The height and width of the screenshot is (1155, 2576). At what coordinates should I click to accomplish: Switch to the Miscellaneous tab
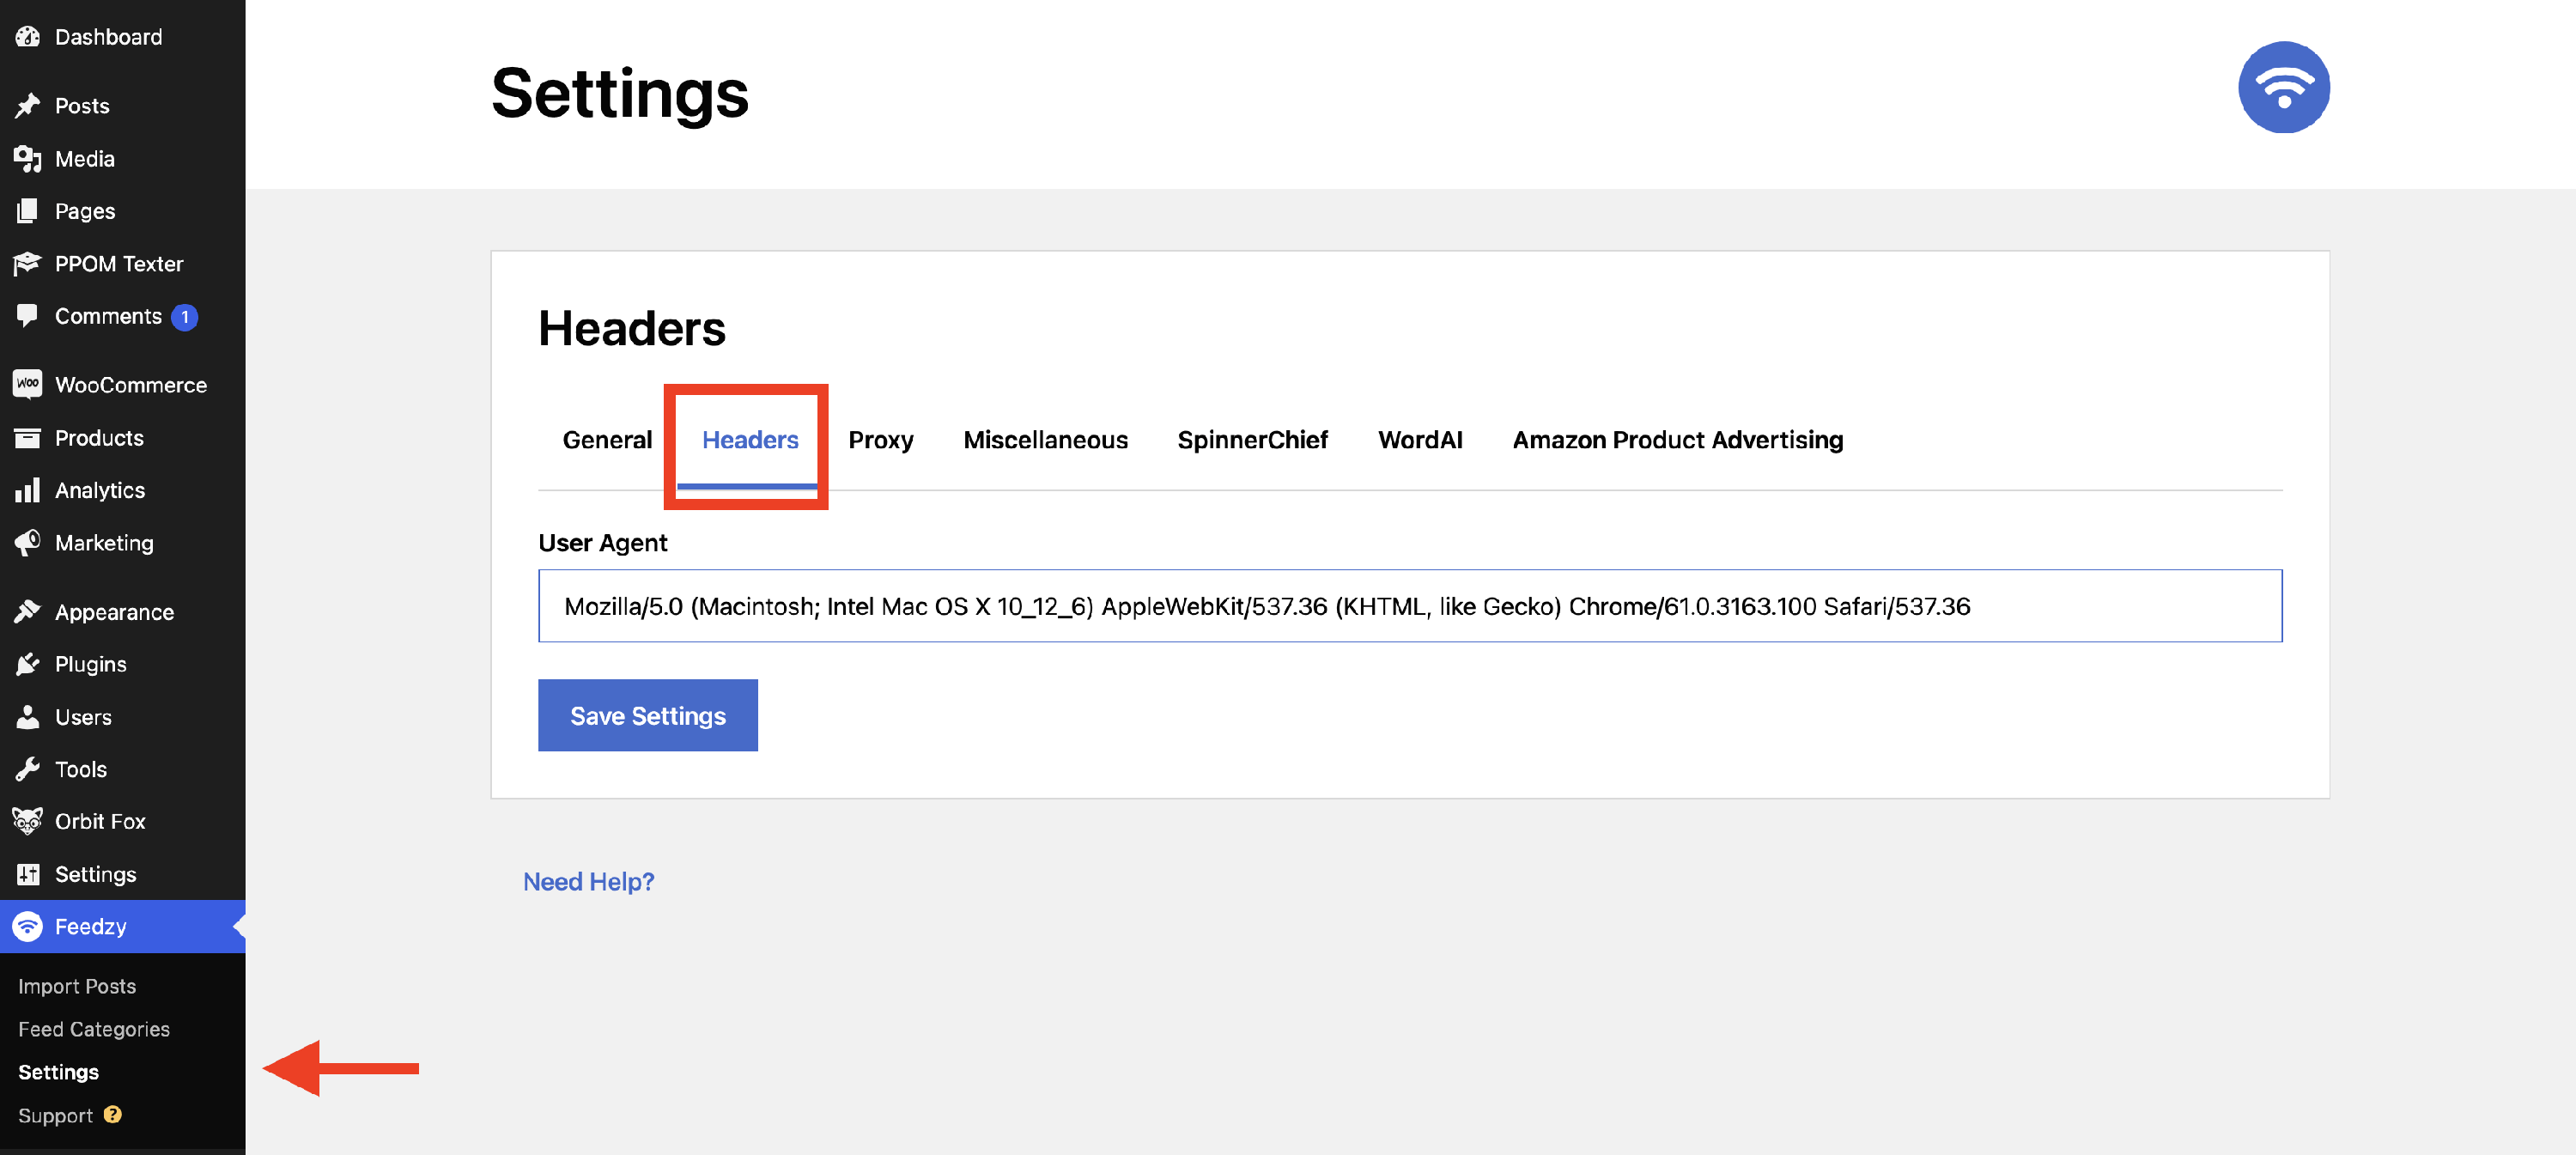coord(1045,440)
